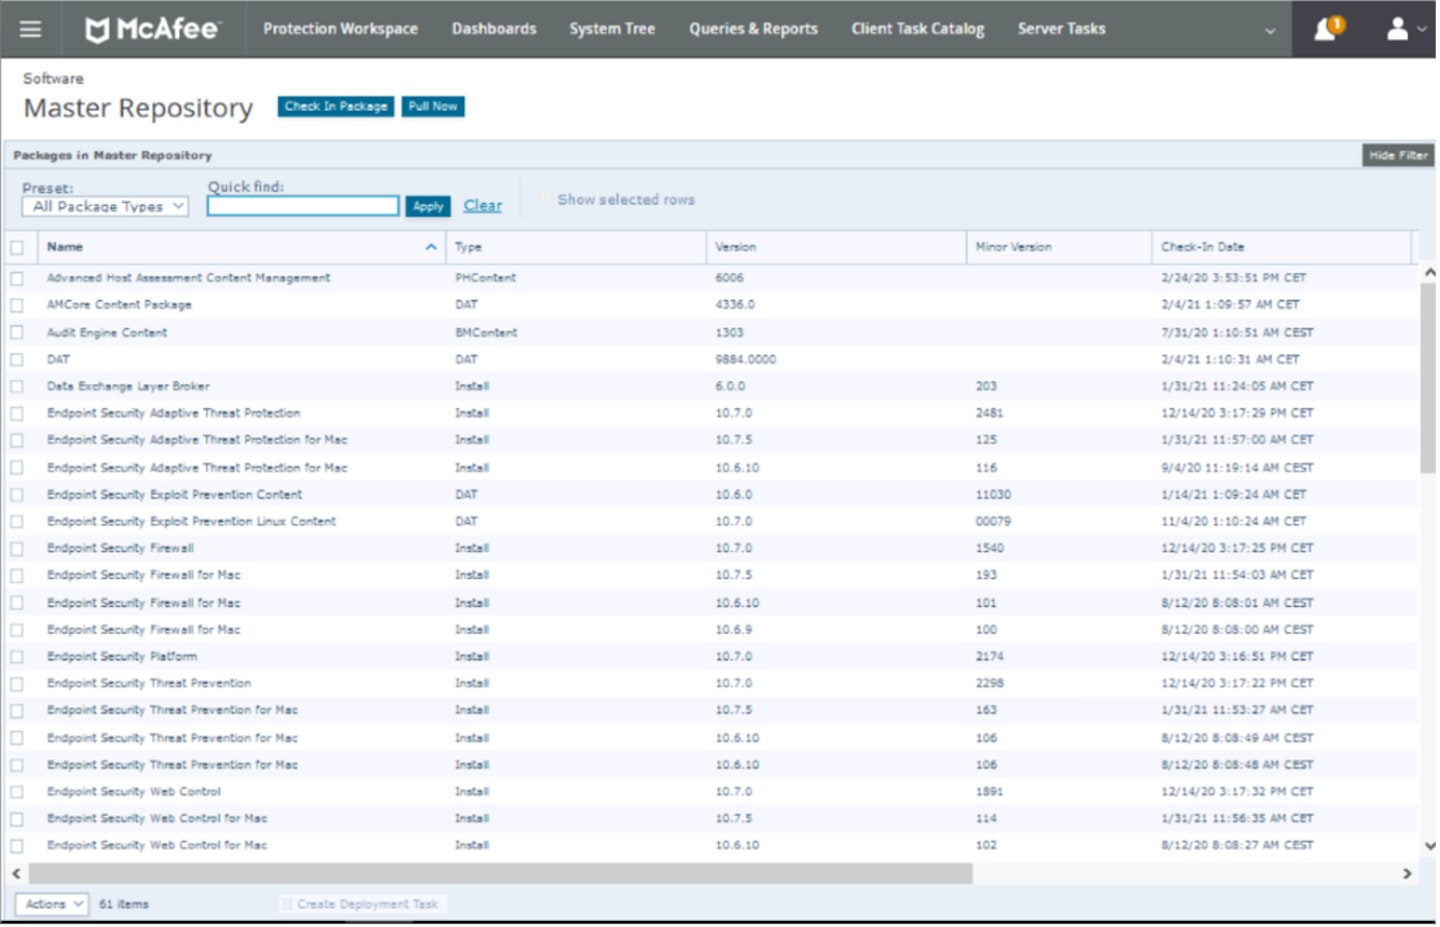Check Audit Engine Content row
The height and width of the screenshot is (927, 1440).
tap(17, 332)
